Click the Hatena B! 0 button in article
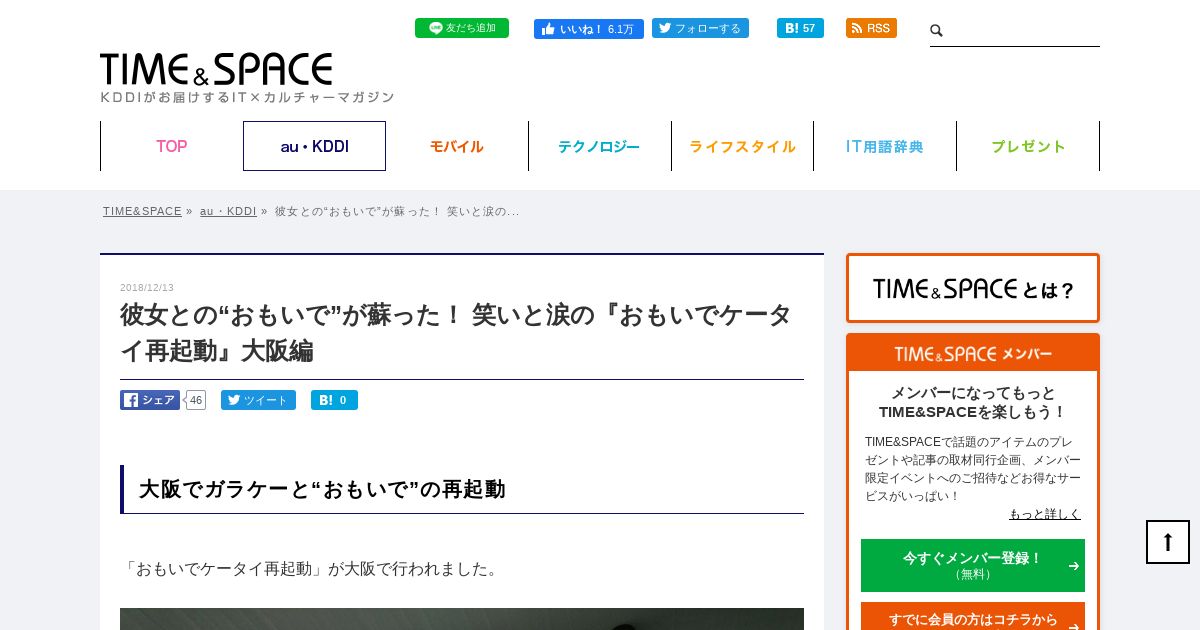Screen dimensions: 1200x630 334,400
